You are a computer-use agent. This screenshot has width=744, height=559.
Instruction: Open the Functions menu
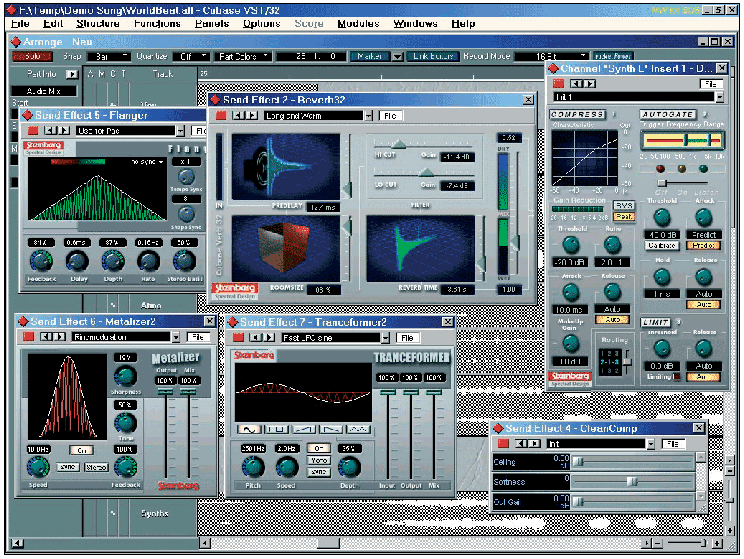pyautogui.click(x=157, y=24)
